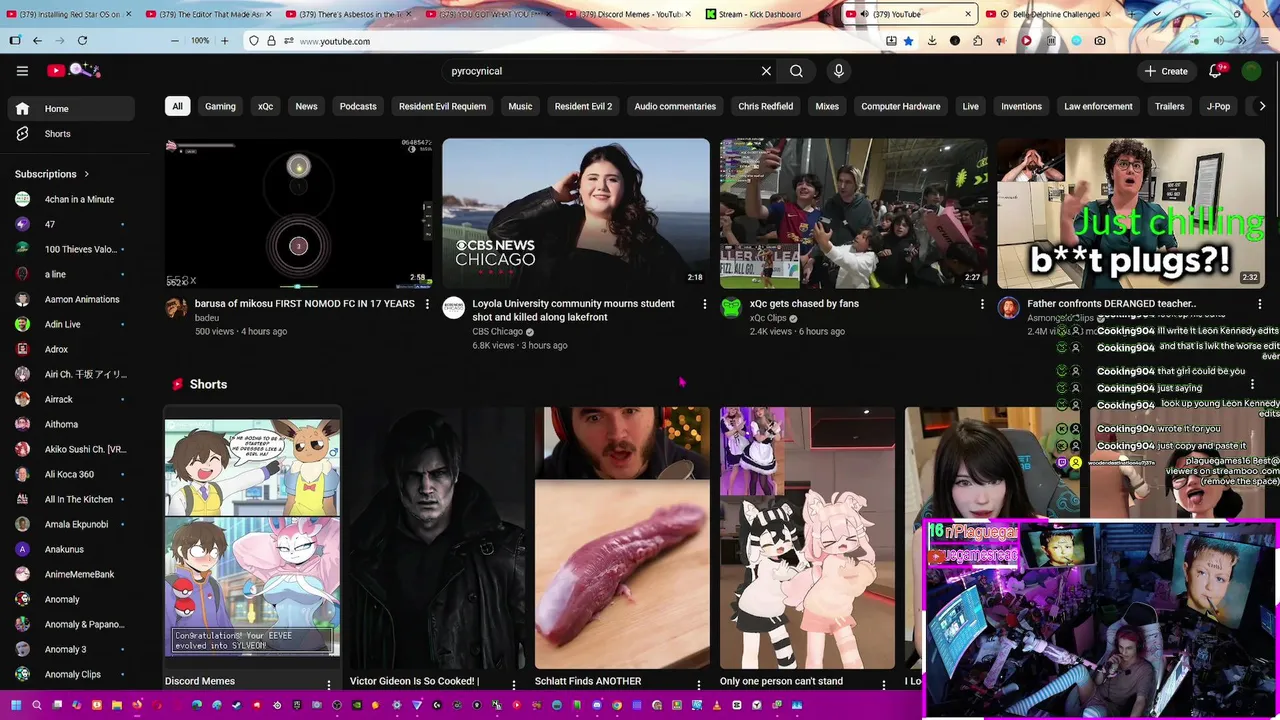Open options for barusa of mikosu video
This screenshot has height=720, width=1280.
[427, 304]
